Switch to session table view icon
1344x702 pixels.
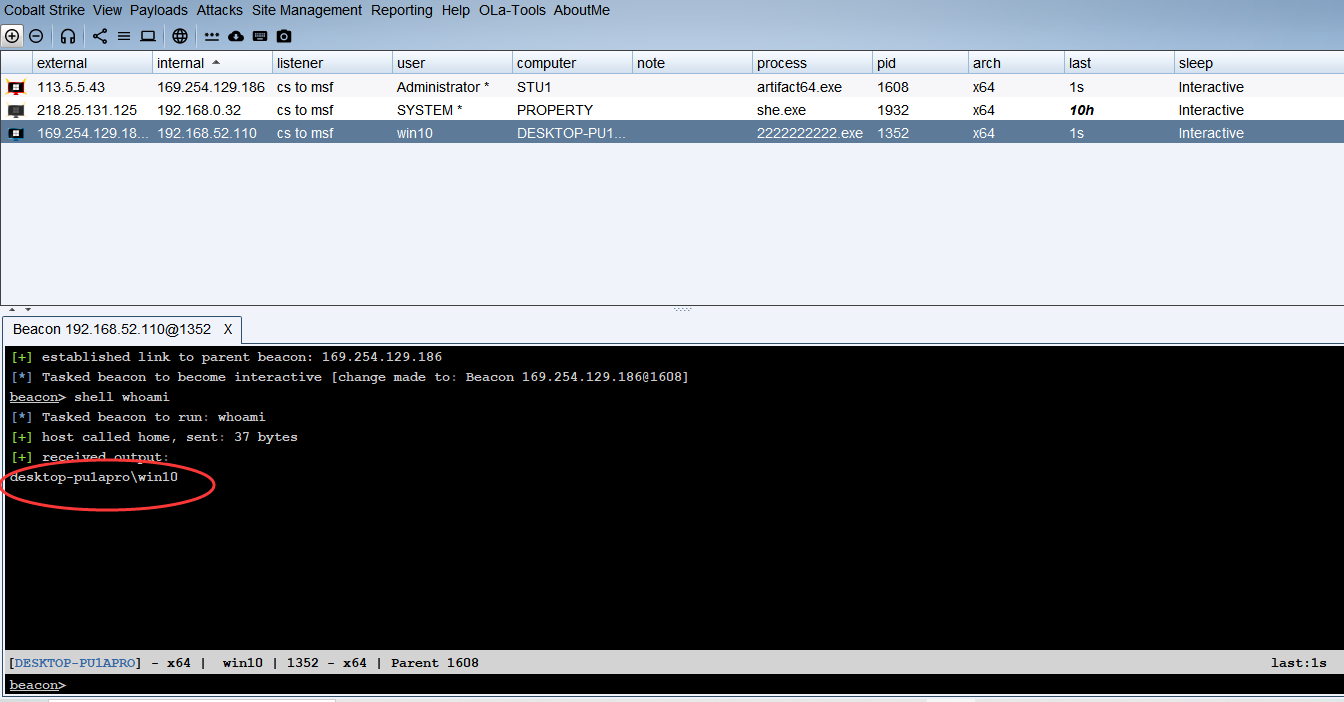pyautogui.click(x=124, y=36)
